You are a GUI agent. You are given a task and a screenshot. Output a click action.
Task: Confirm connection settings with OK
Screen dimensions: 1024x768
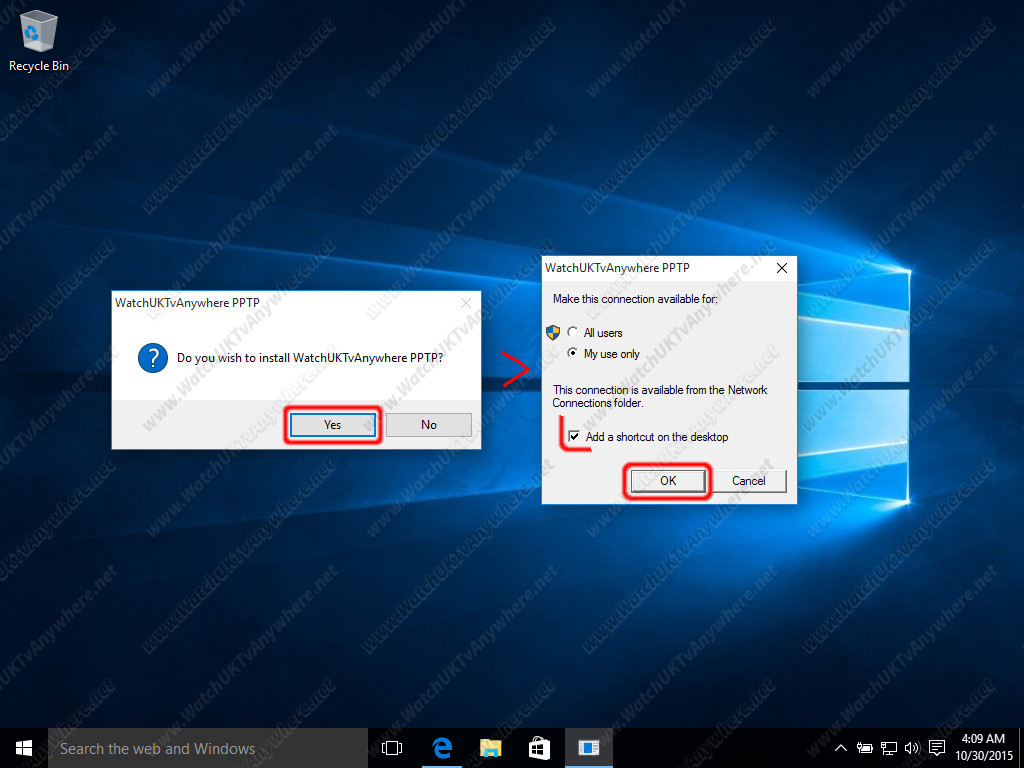click(x=667, y=481)
